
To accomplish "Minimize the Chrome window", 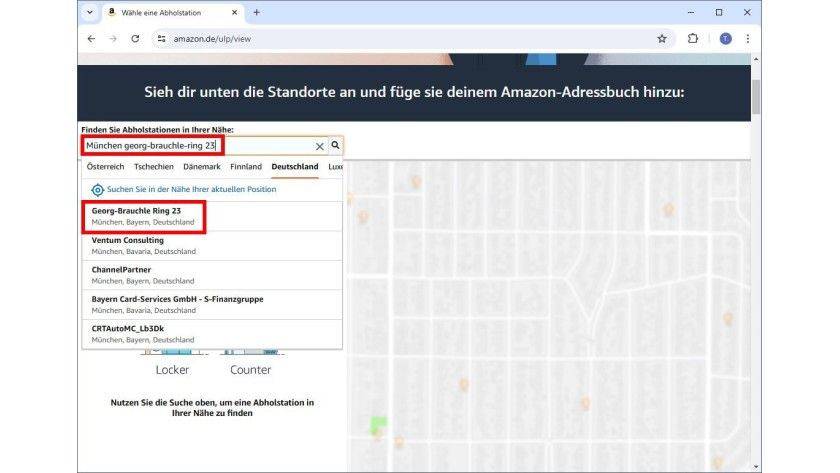I will click(691, 12).
